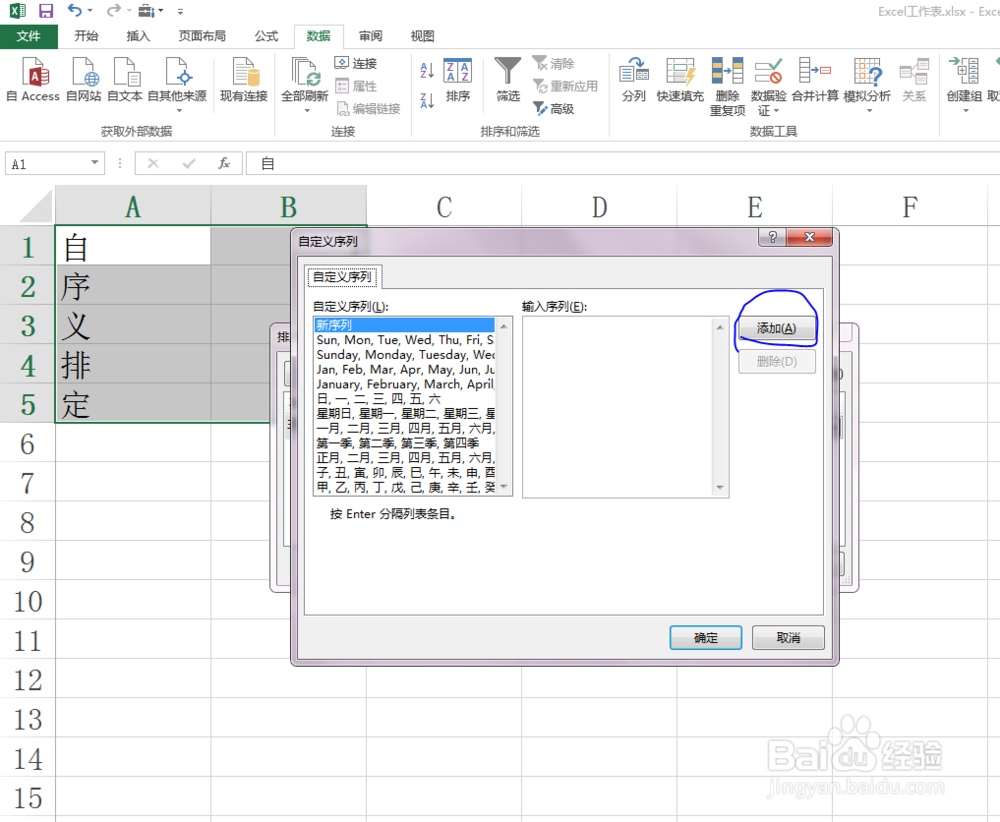This screenshot has height=822, width=1000.
Task: Open the Undo history dropdown arrow
Action: (x=90, y=11)
